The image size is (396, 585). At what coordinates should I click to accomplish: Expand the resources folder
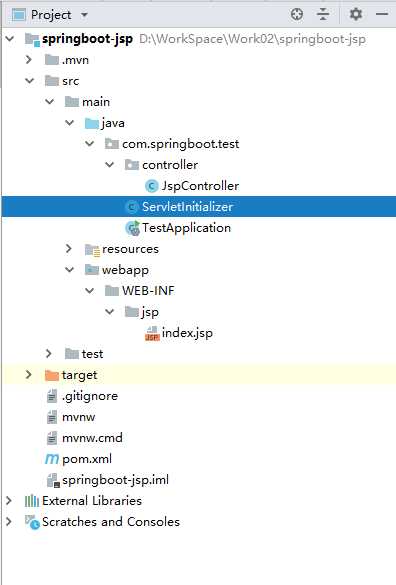click(69, 248)
